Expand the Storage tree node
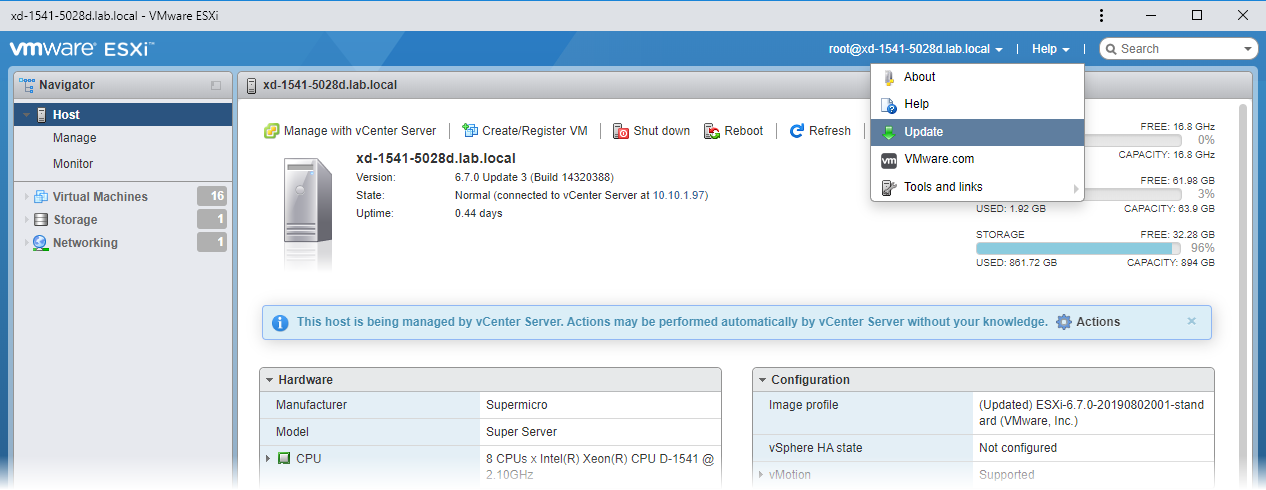The width and height of the screenshot is (1266, 490). click(26, 220)
